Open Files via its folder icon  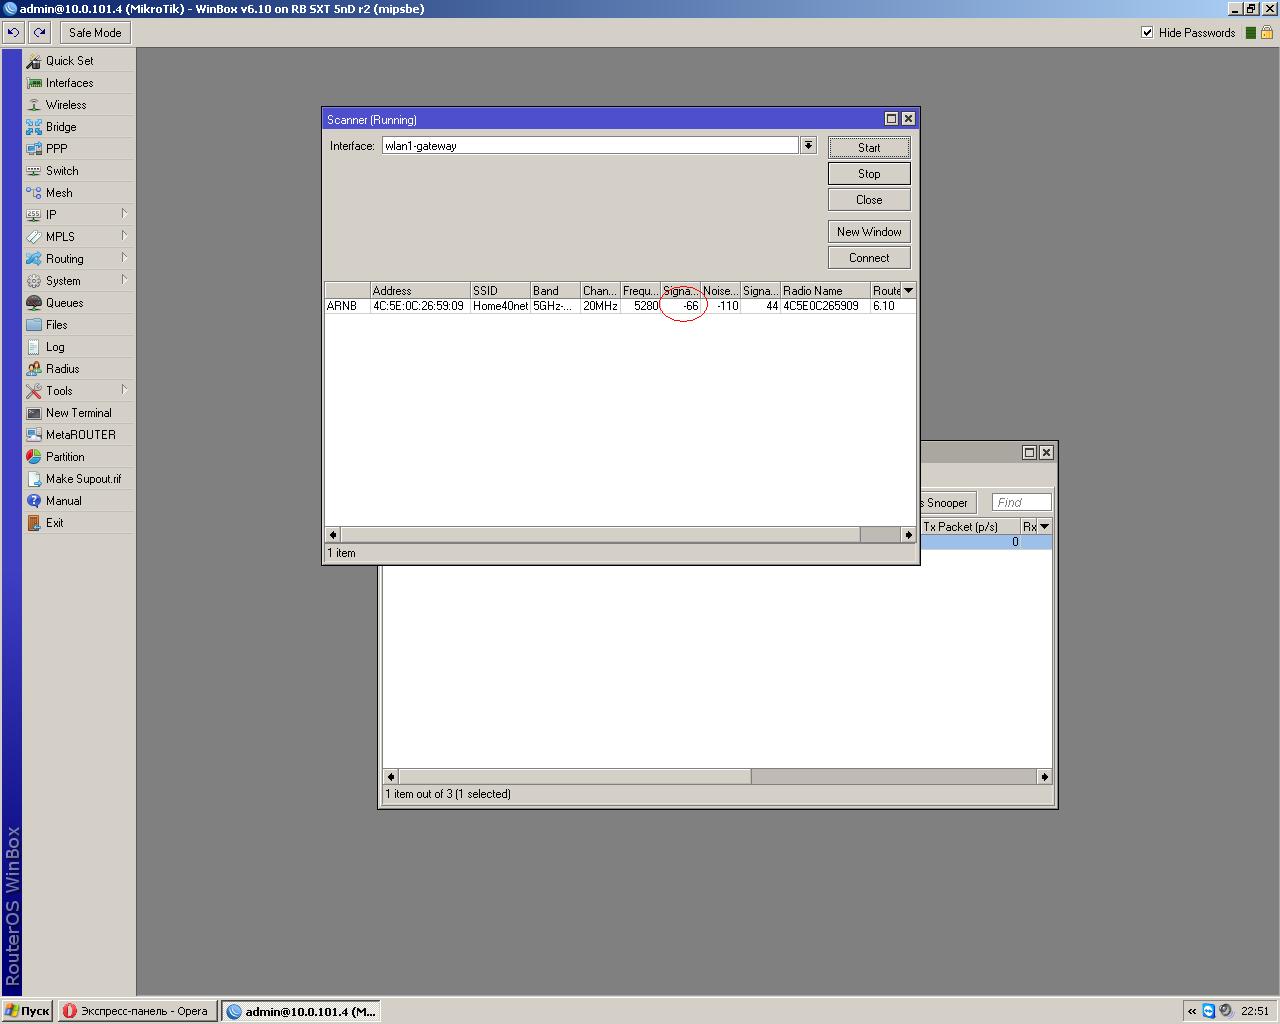[34, 325]
